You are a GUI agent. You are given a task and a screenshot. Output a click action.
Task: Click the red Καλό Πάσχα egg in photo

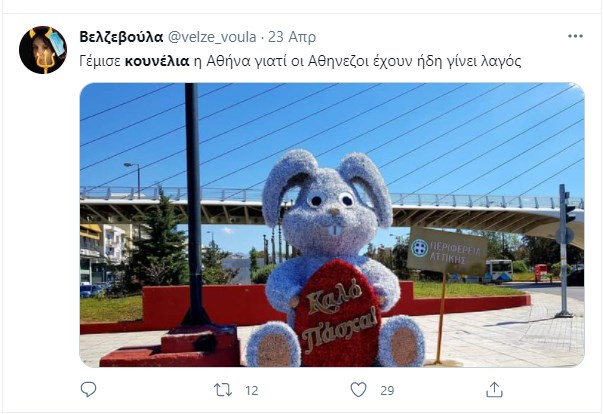337,313
